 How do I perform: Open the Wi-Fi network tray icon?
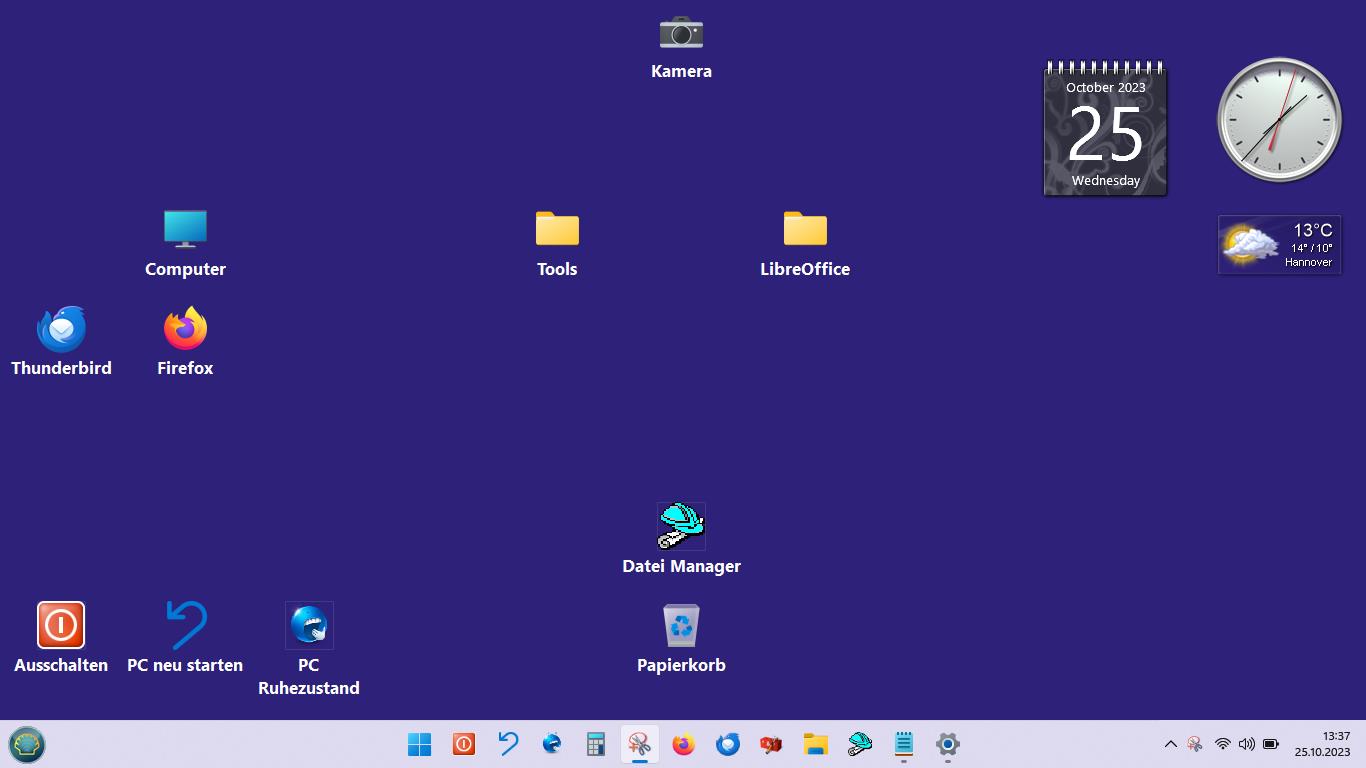pos(1222,744)
